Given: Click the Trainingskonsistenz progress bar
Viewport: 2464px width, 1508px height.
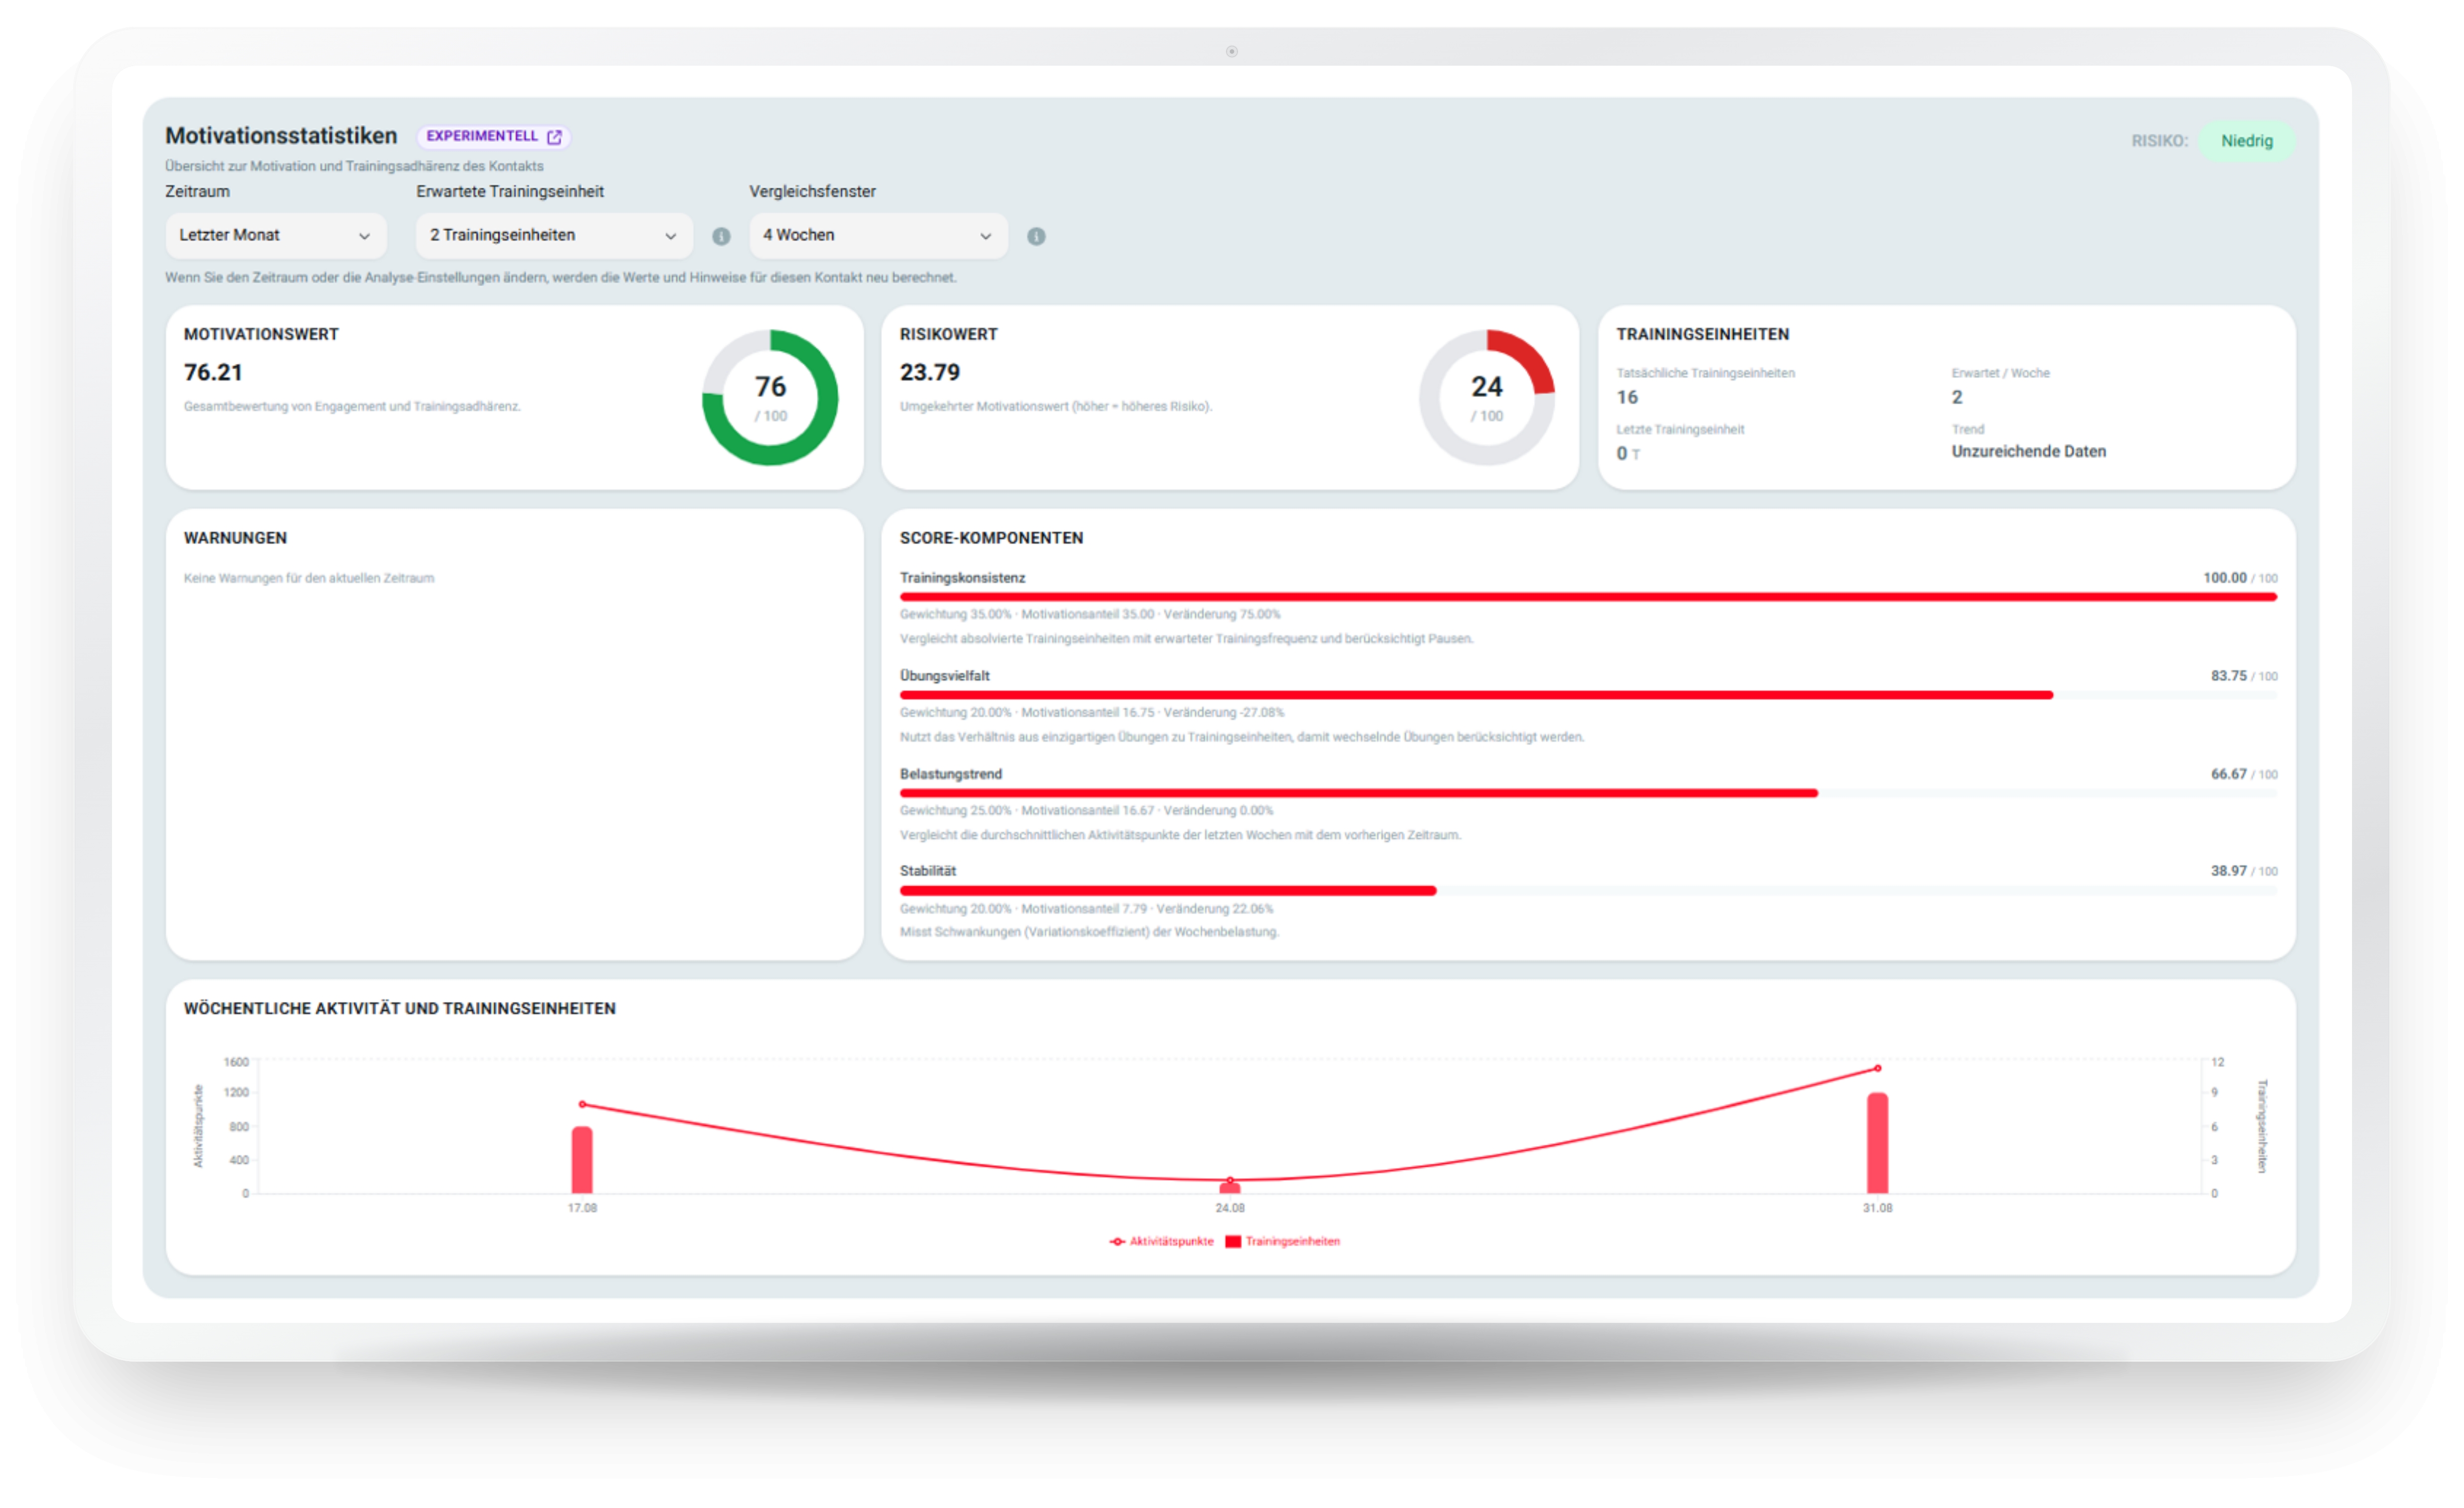Looking at the screenshot, I should click(1588, 597).
